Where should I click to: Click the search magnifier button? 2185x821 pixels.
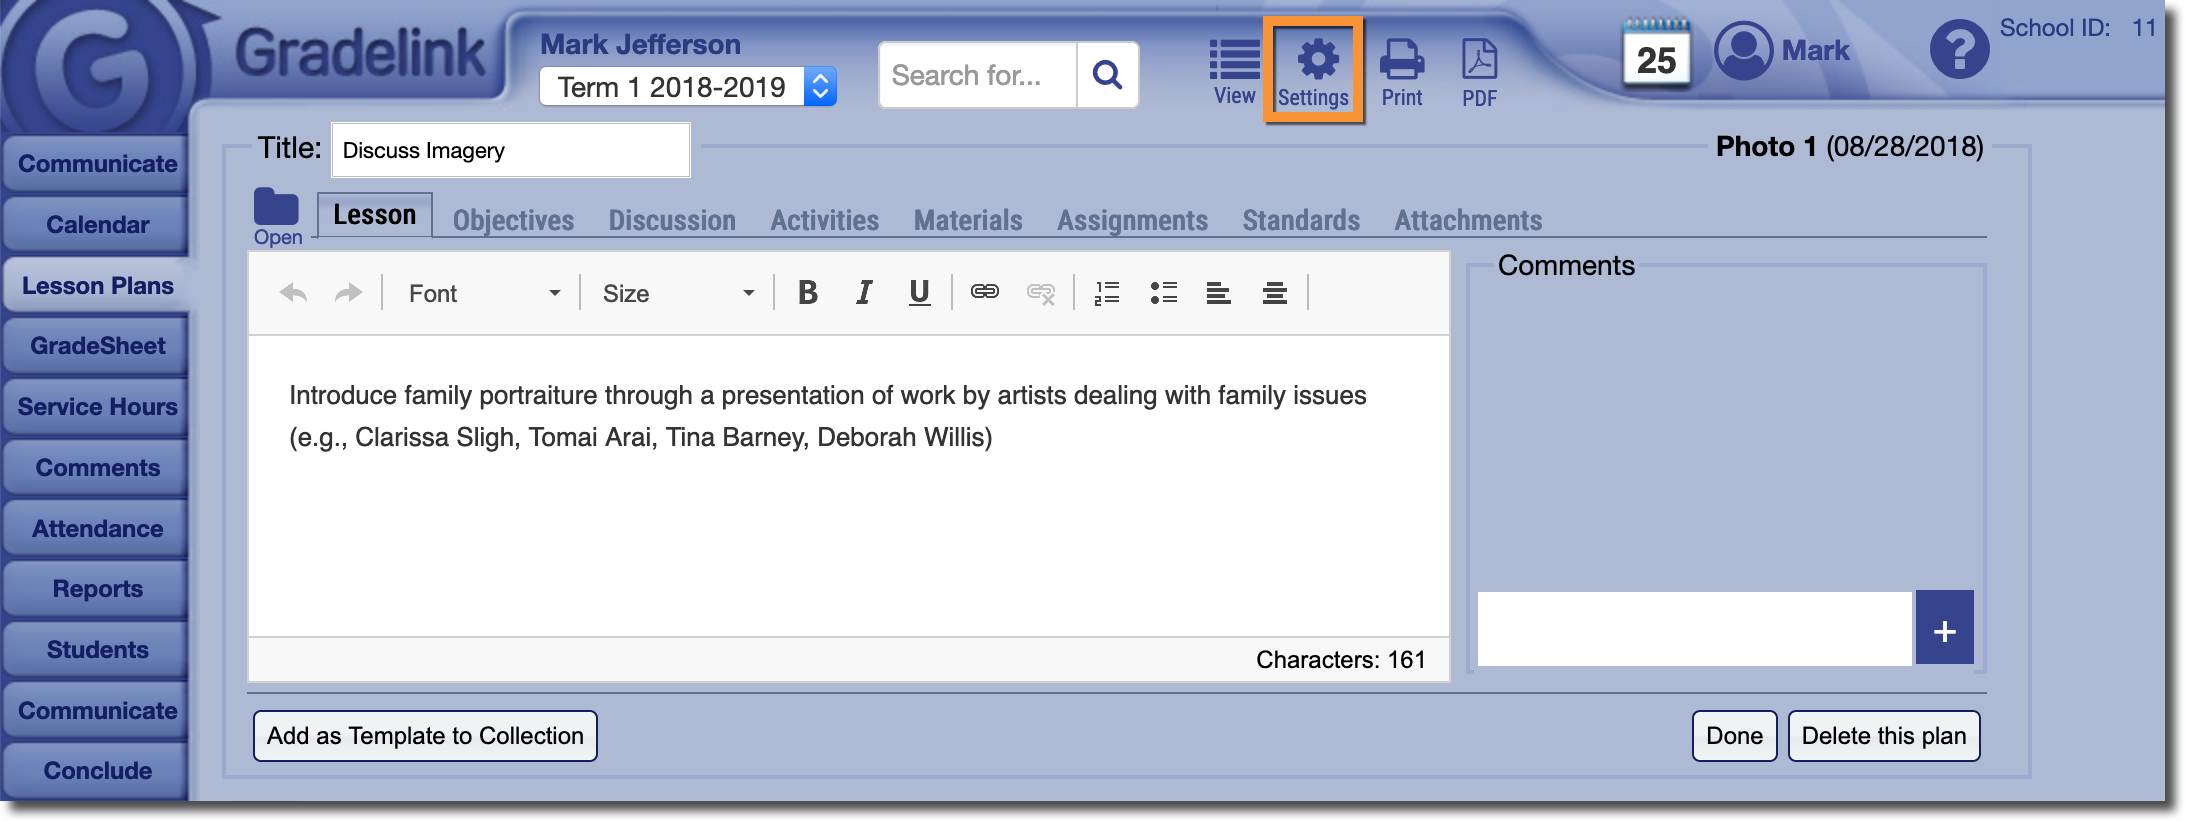pyautogui.click(x=1107, y=75)
